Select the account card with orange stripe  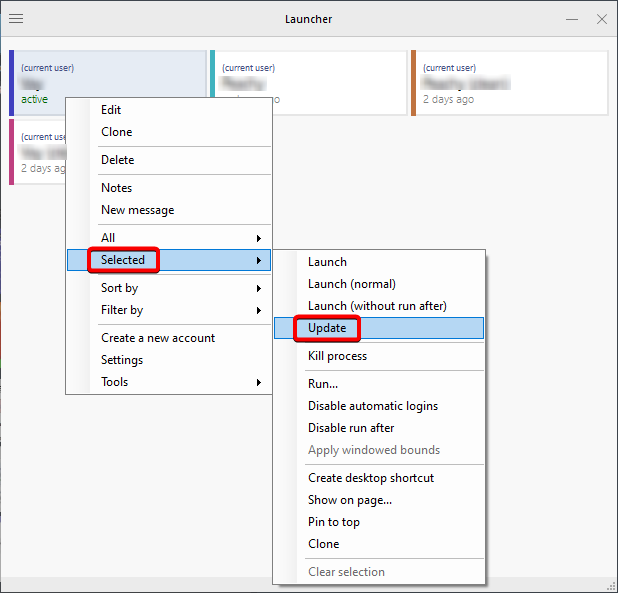tap(509, 83)
